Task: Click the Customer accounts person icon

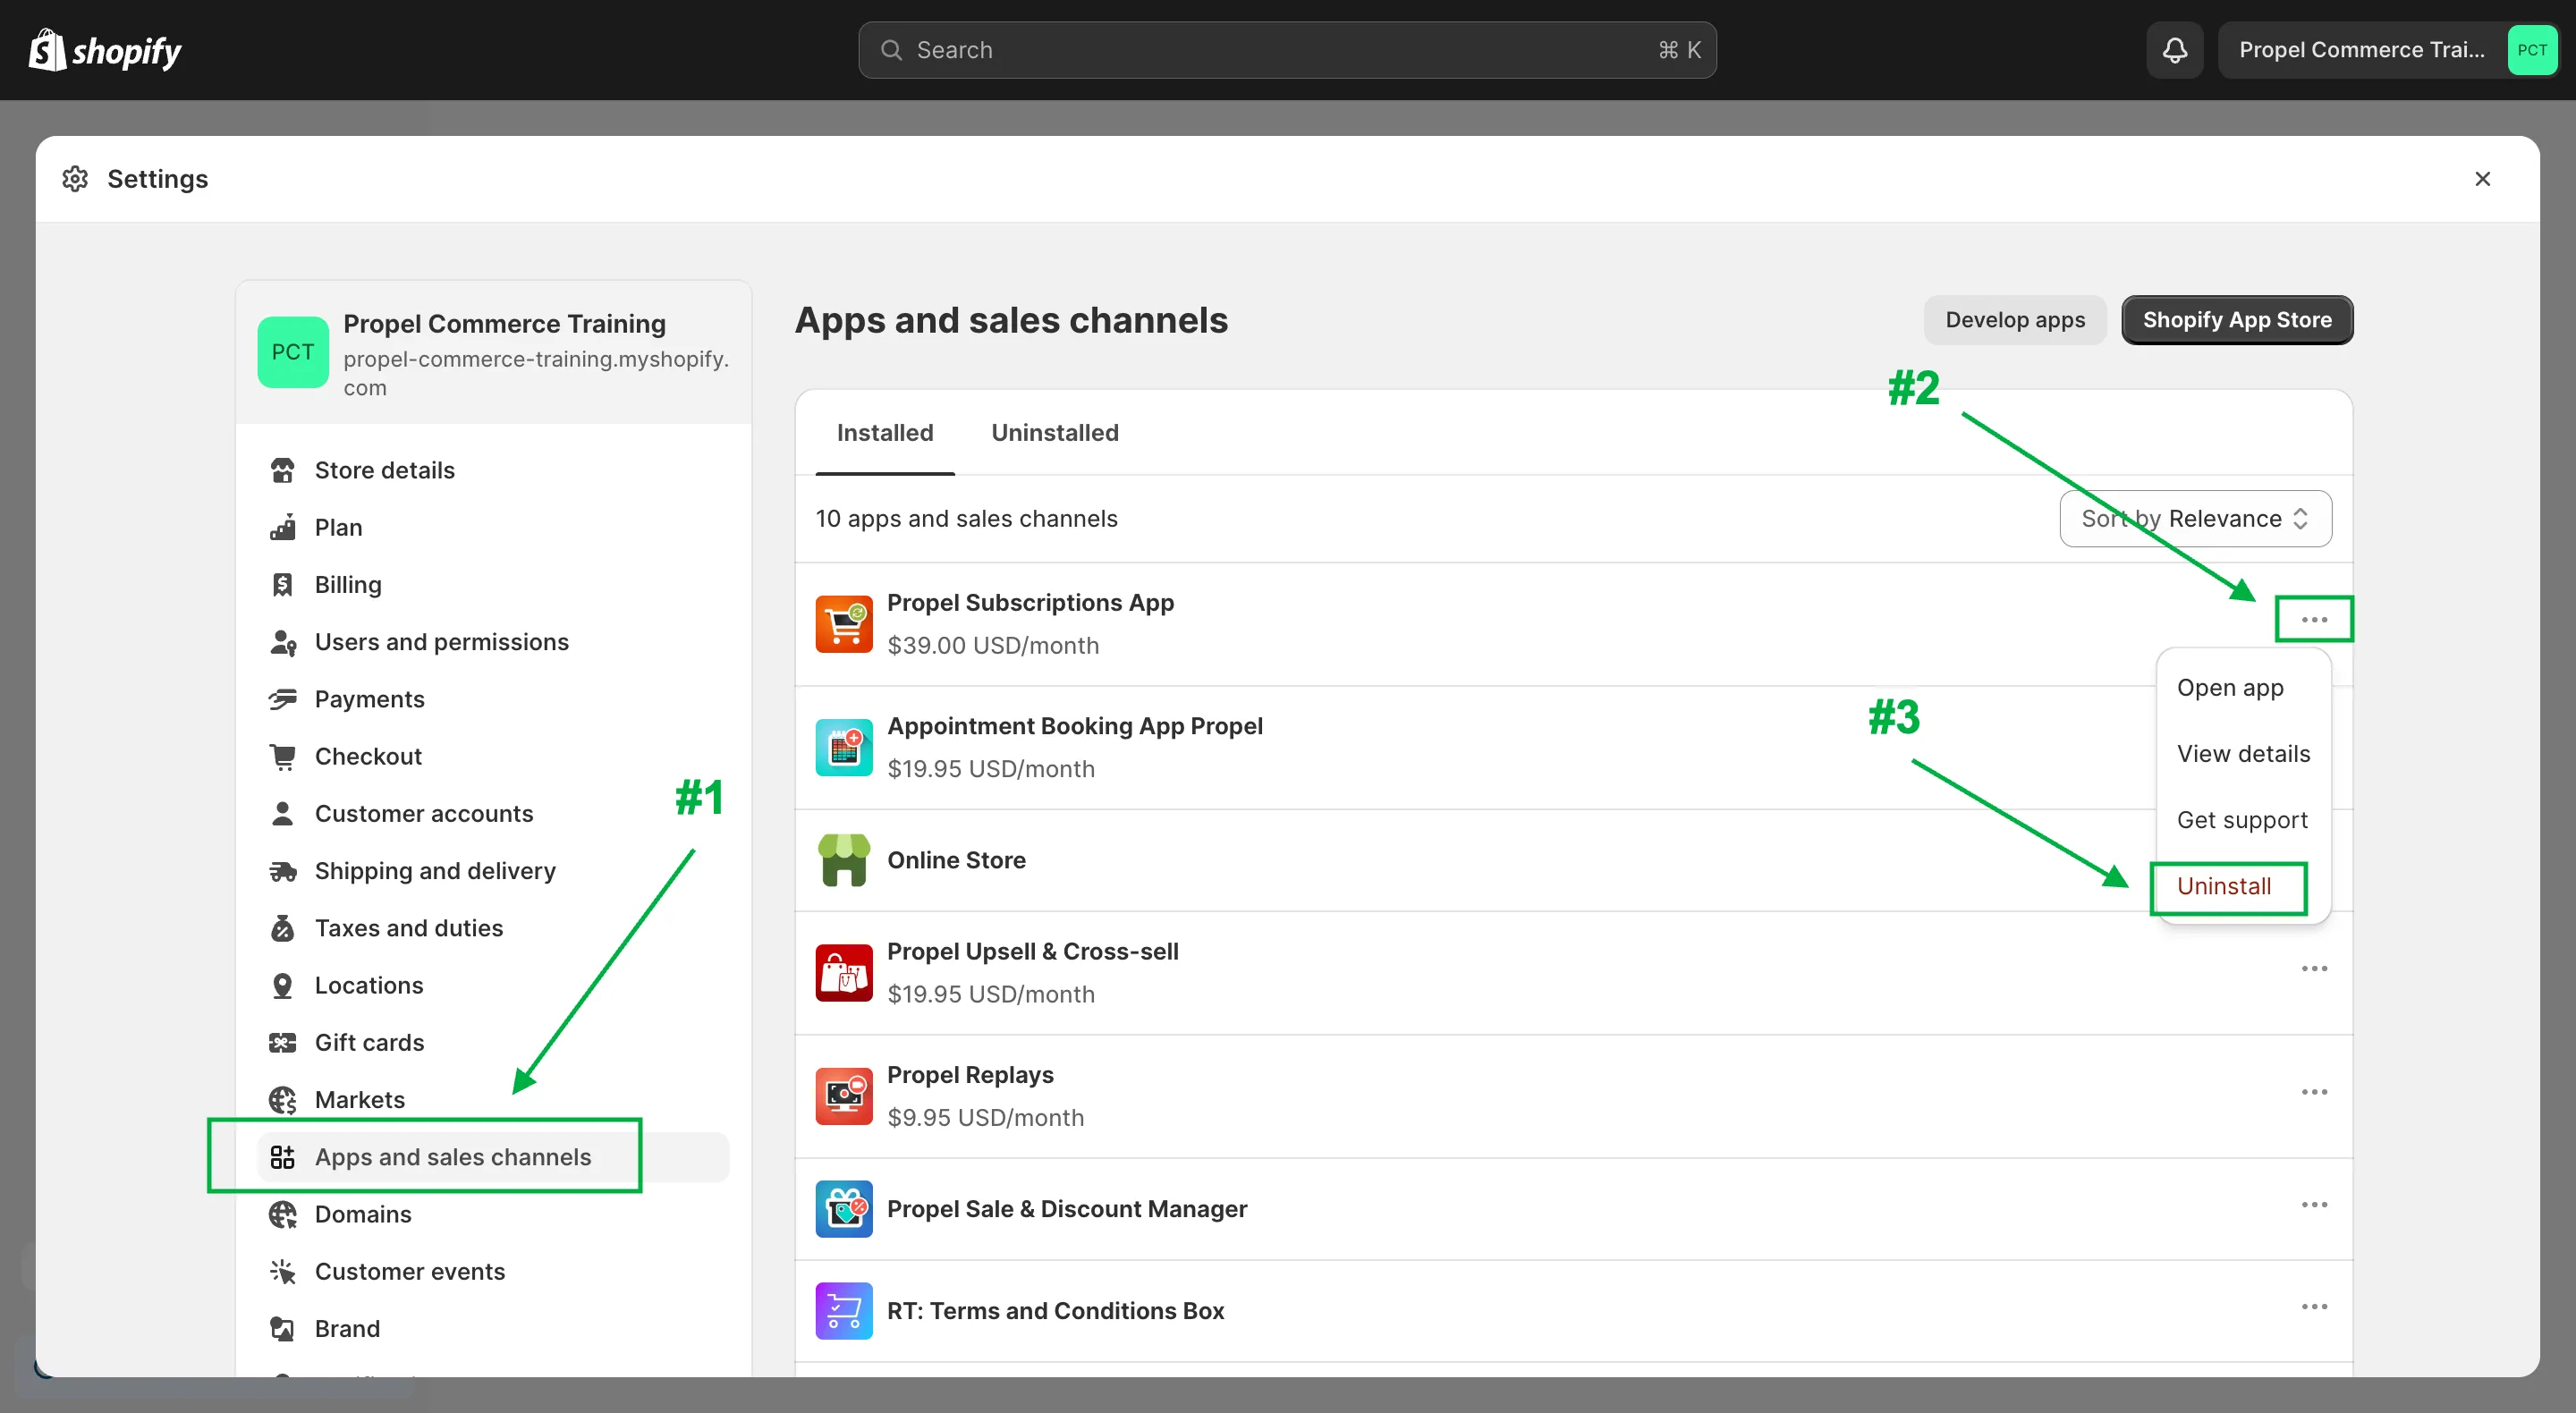Action: (283, 814)
